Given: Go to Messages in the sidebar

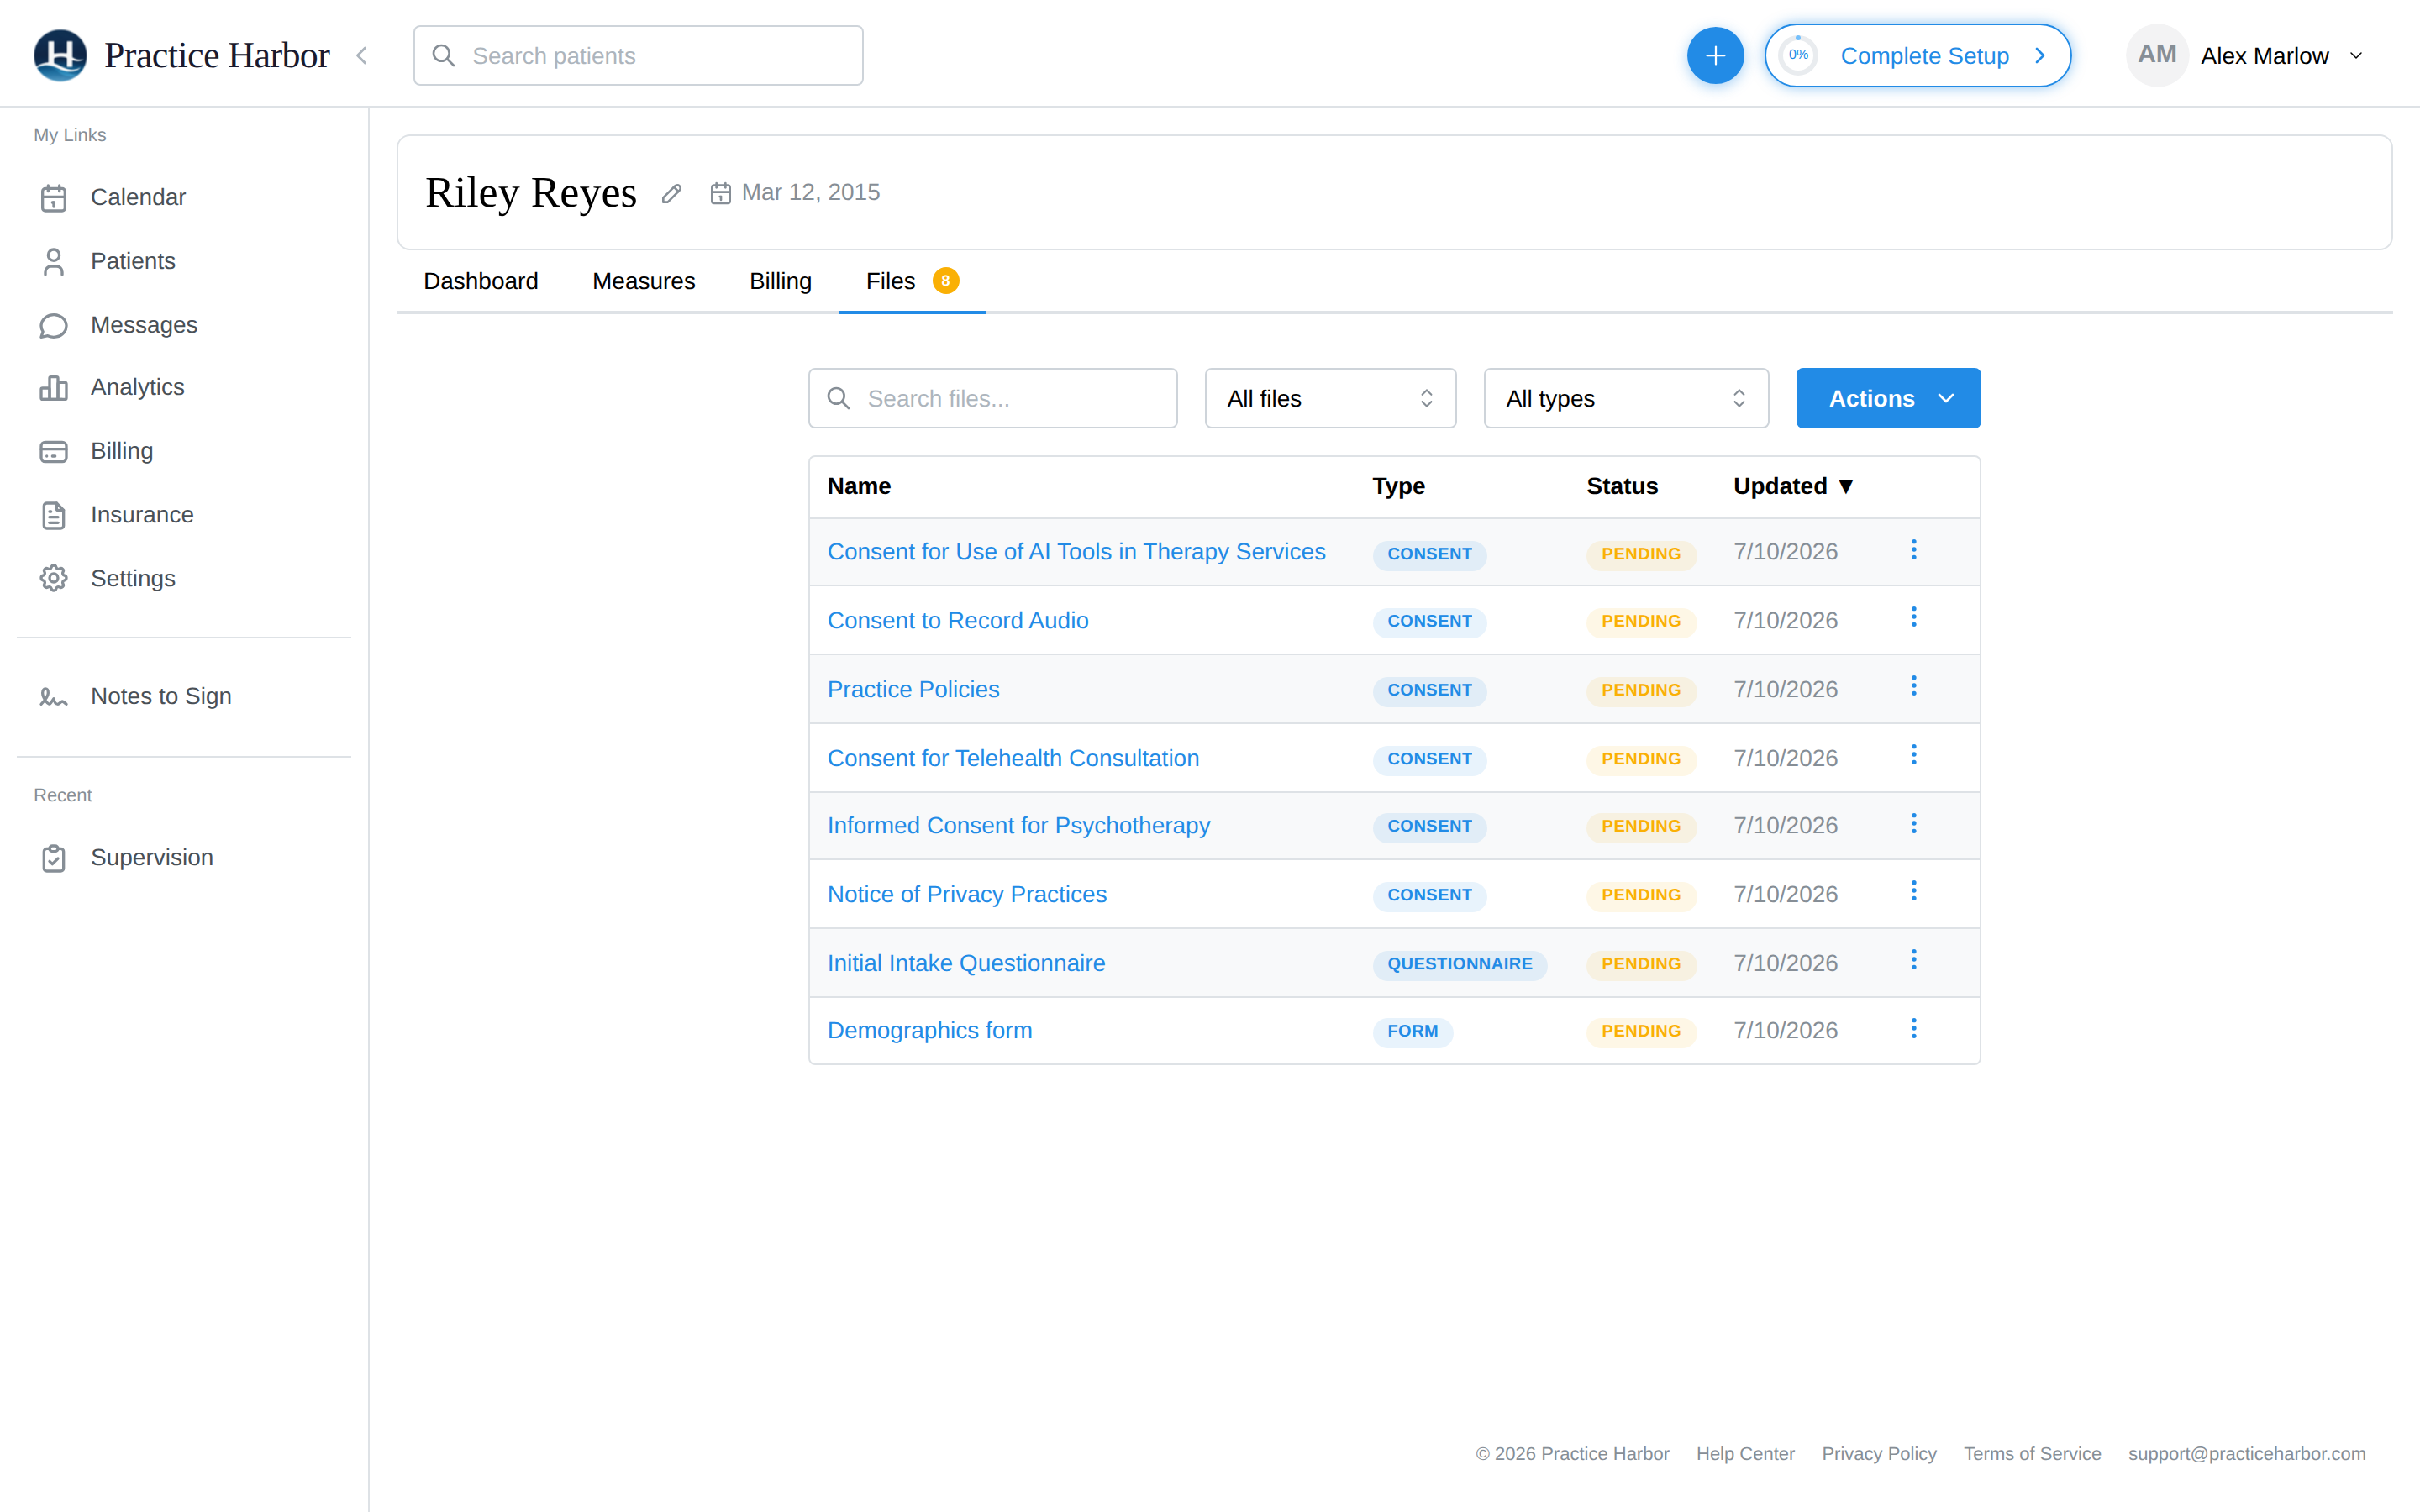Looking at the screenshot, I should pos(144,325).
